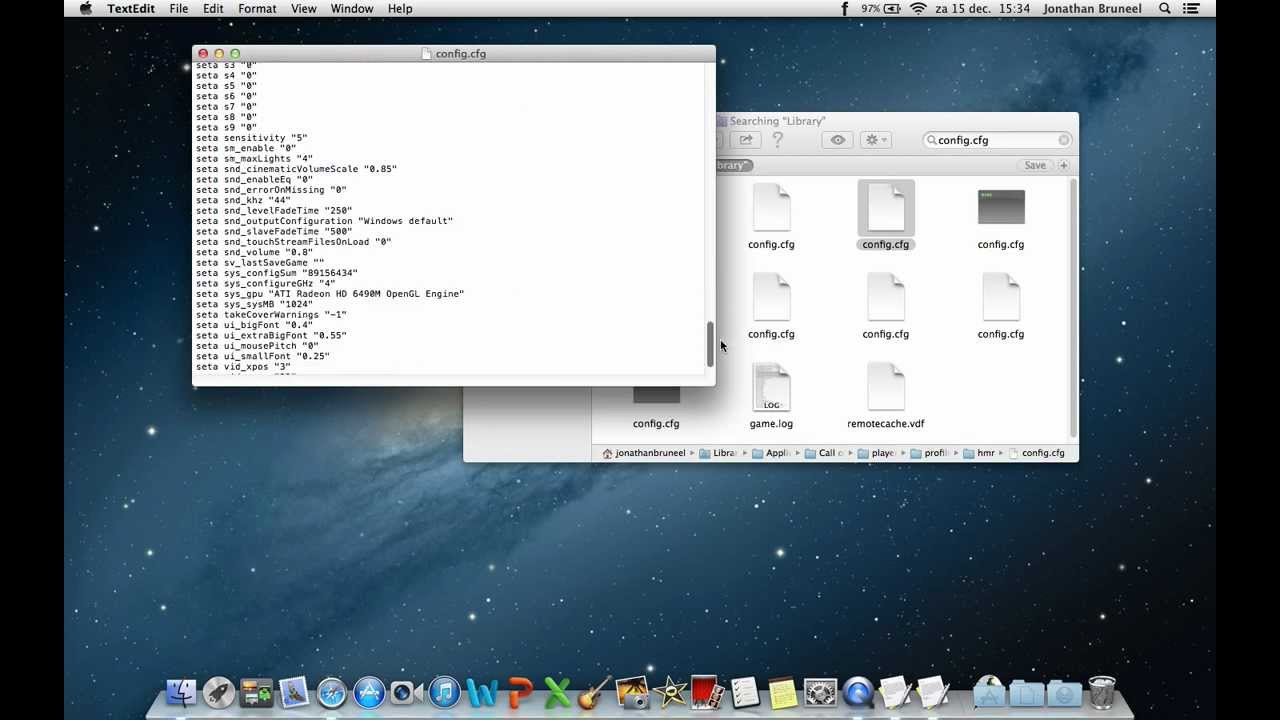Image resolution: width=1280 pixels, height=720 pixels.
Task: Click the Help question mark in Finder
Action: (x=777, y=140)
